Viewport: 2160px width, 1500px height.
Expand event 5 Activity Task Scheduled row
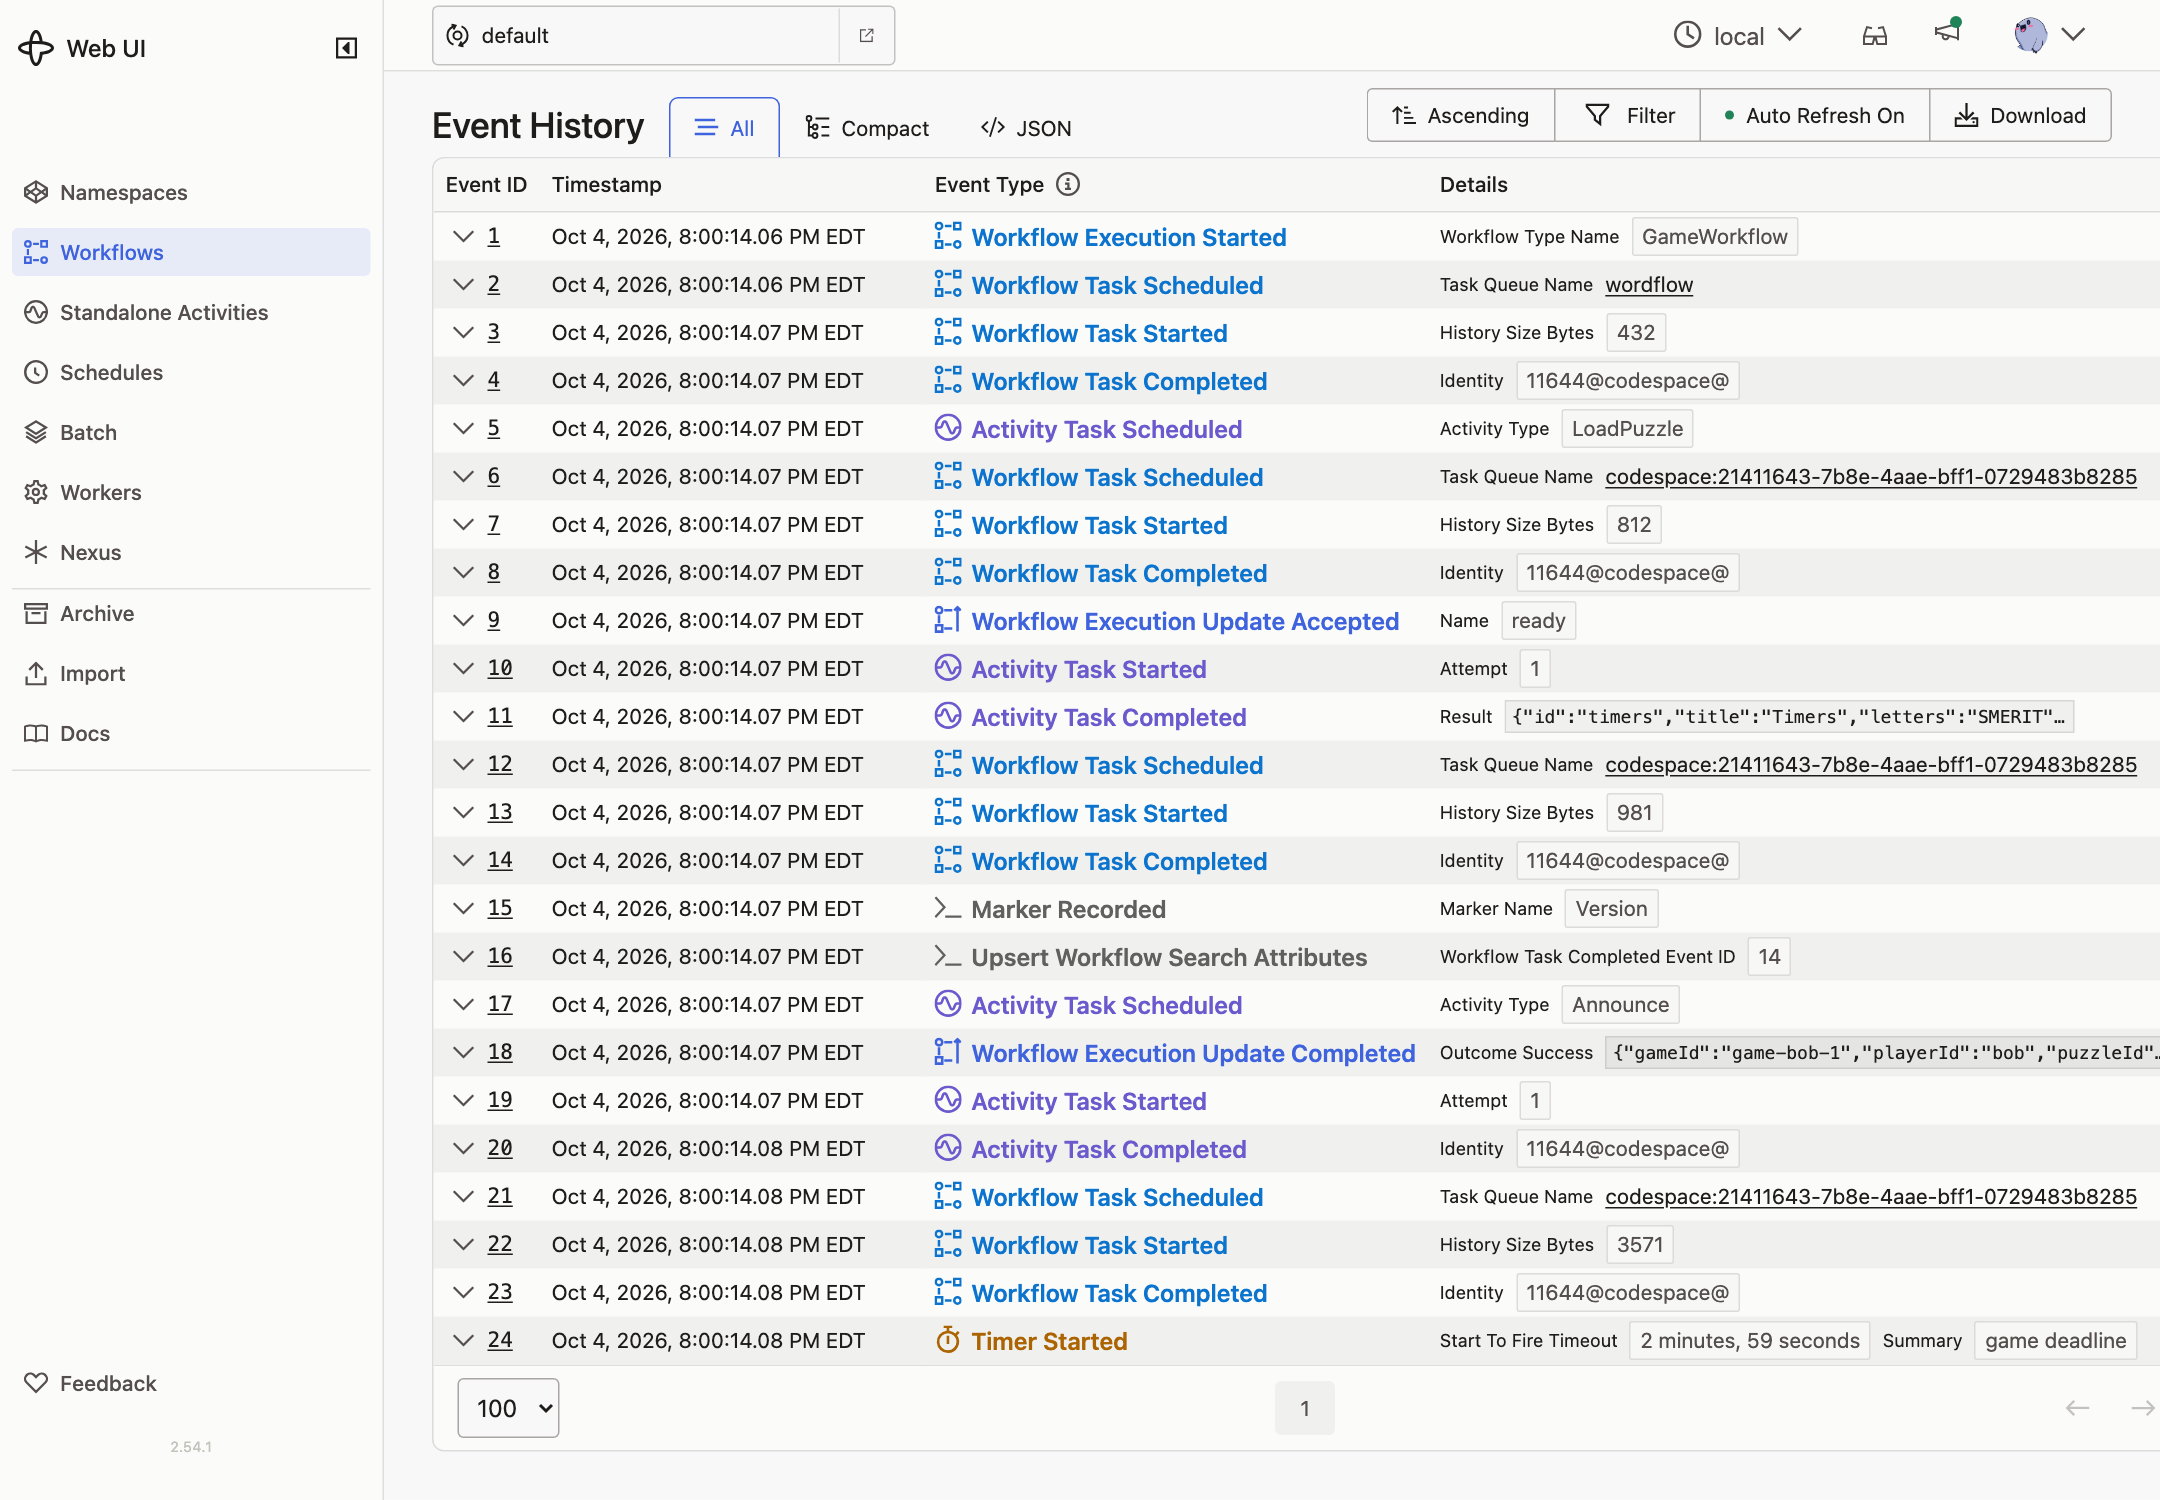(463, 429)
